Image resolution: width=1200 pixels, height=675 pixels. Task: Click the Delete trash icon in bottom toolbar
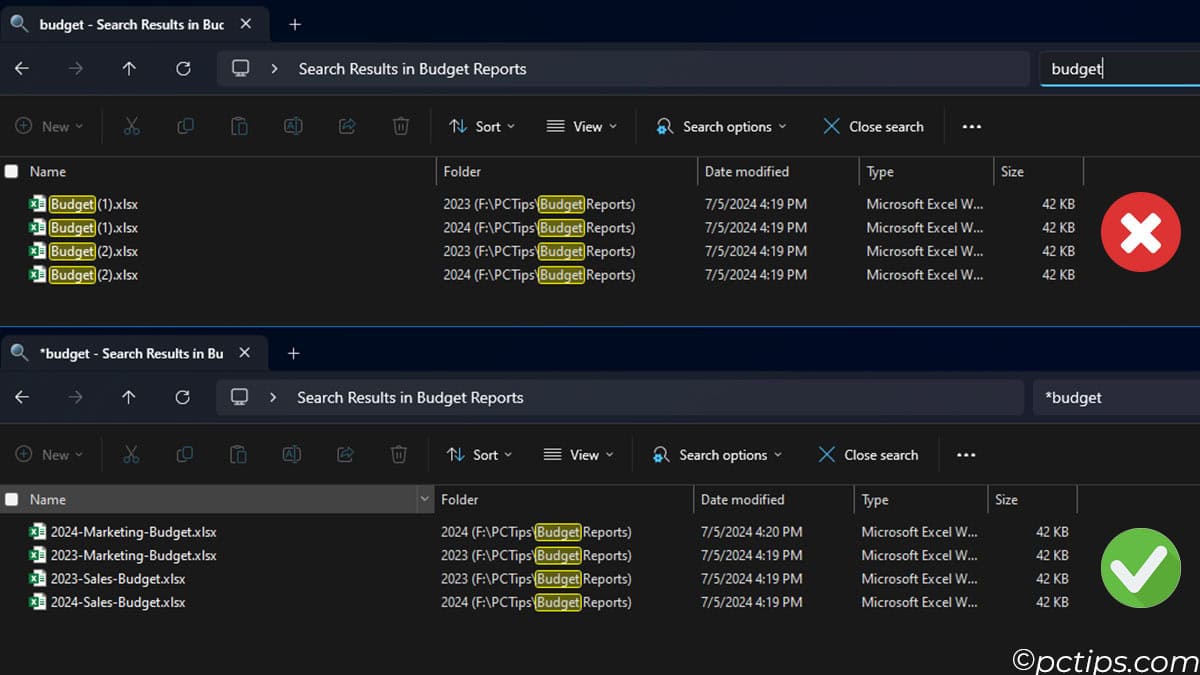click(399, 454)
